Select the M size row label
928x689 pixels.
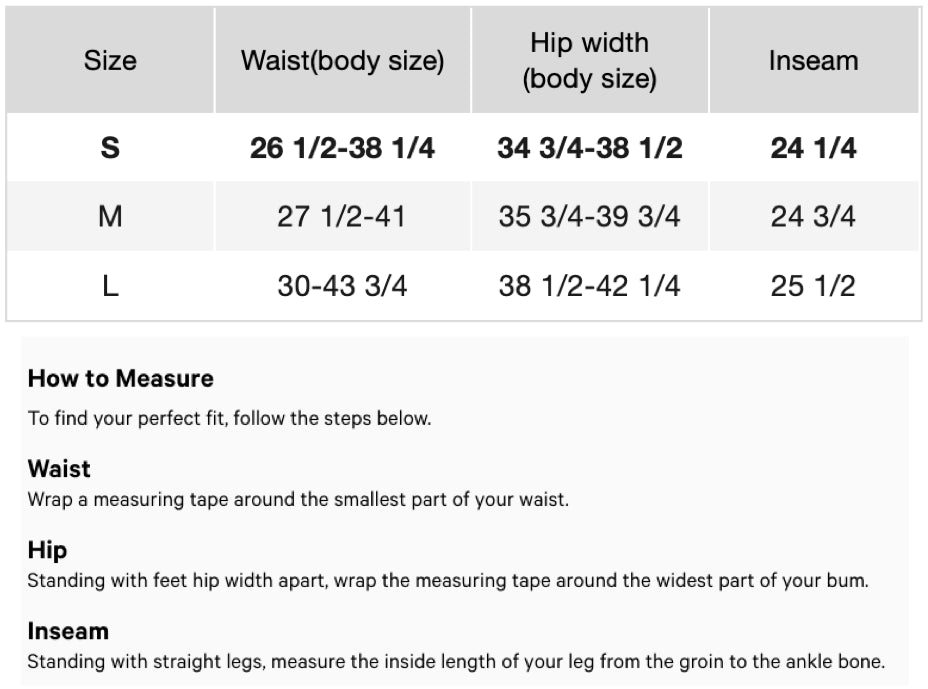pyautogui.click(x=110, y=216)
